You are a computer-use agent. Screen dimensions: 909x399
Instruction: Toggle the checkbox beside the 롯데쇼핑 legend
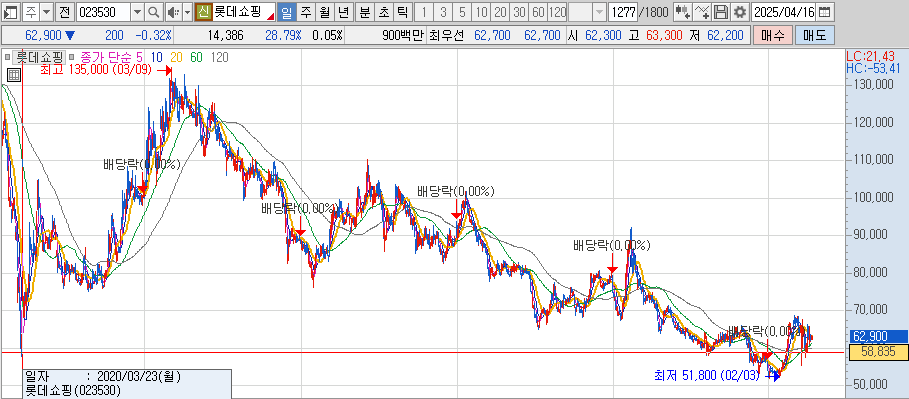(x=8, y=57)
